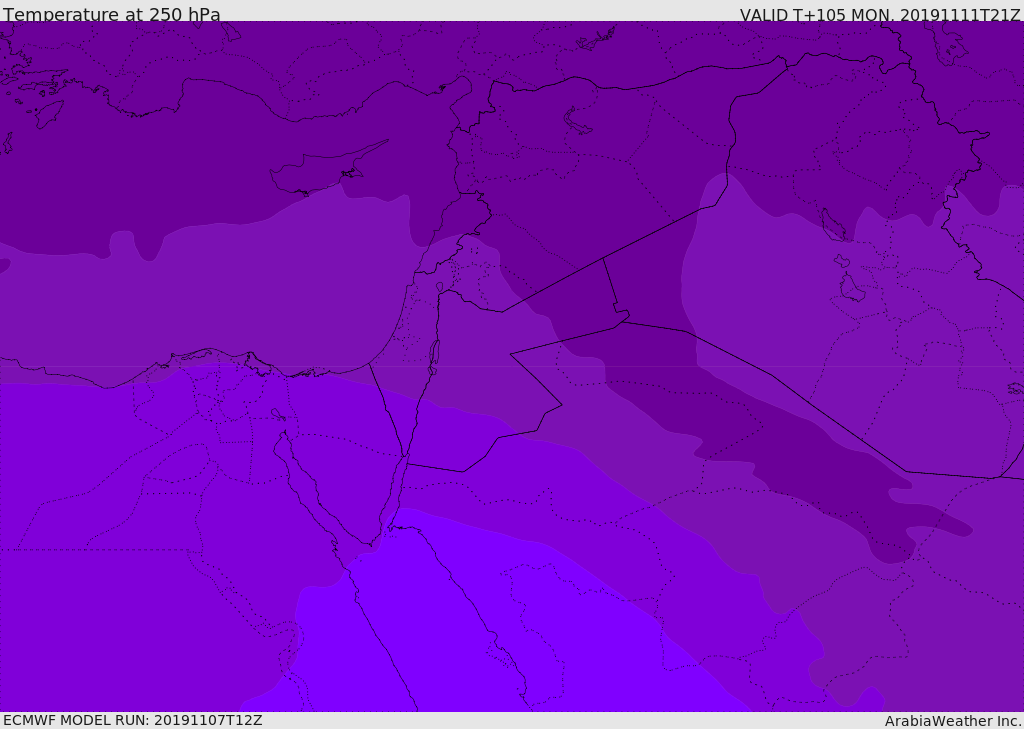Image resolution: width=1024 pixels, height=729 pixels.
Task: Open the ArabiaWeather Inc. credit
Action: tap(952, 721)
